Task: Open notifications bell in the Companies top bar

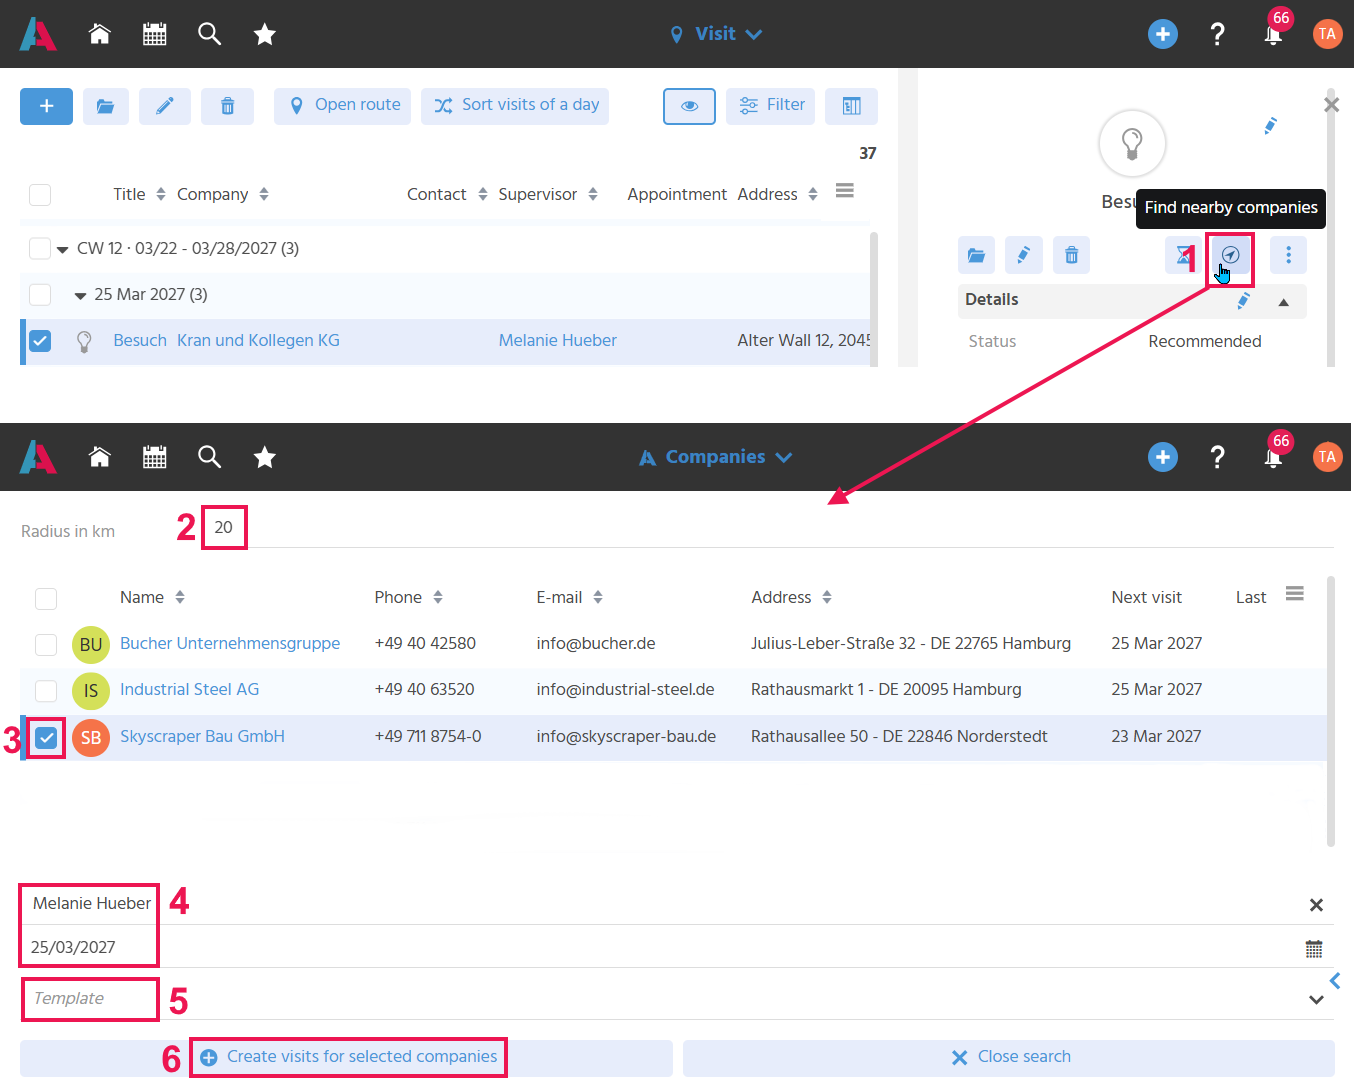Action: 1273,458
